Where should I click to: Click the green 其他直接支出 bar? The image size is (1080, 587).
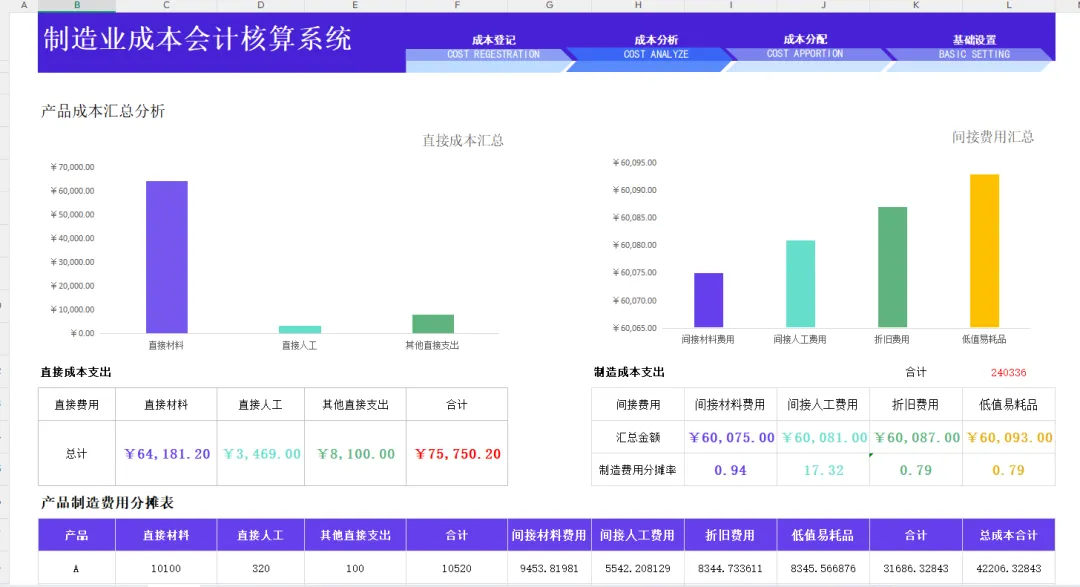(433, 324)
